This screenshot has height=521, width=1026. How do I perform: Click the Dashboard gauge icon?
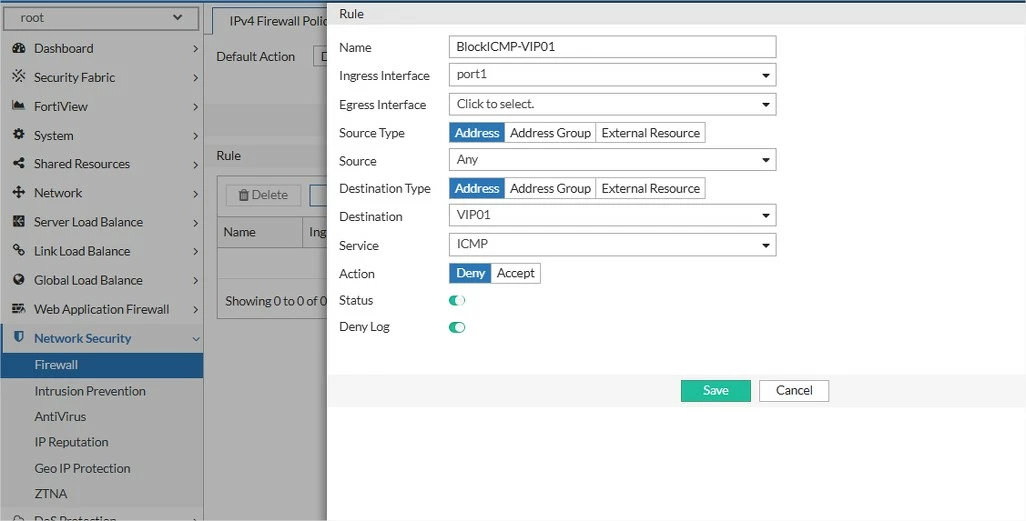pos(19,48)
